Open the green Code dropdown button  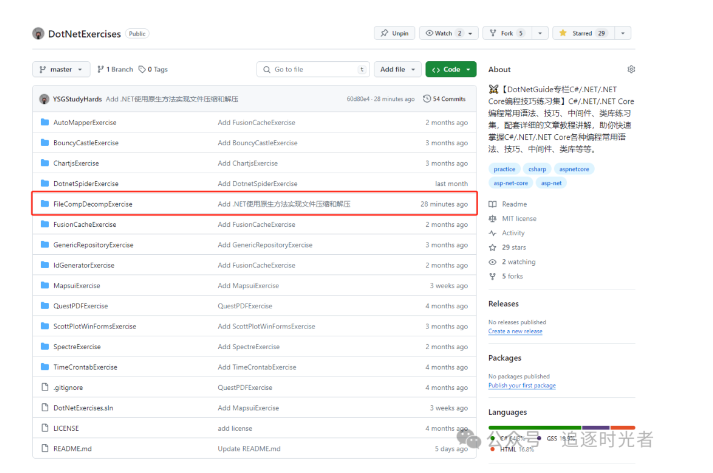pos(451,70)
